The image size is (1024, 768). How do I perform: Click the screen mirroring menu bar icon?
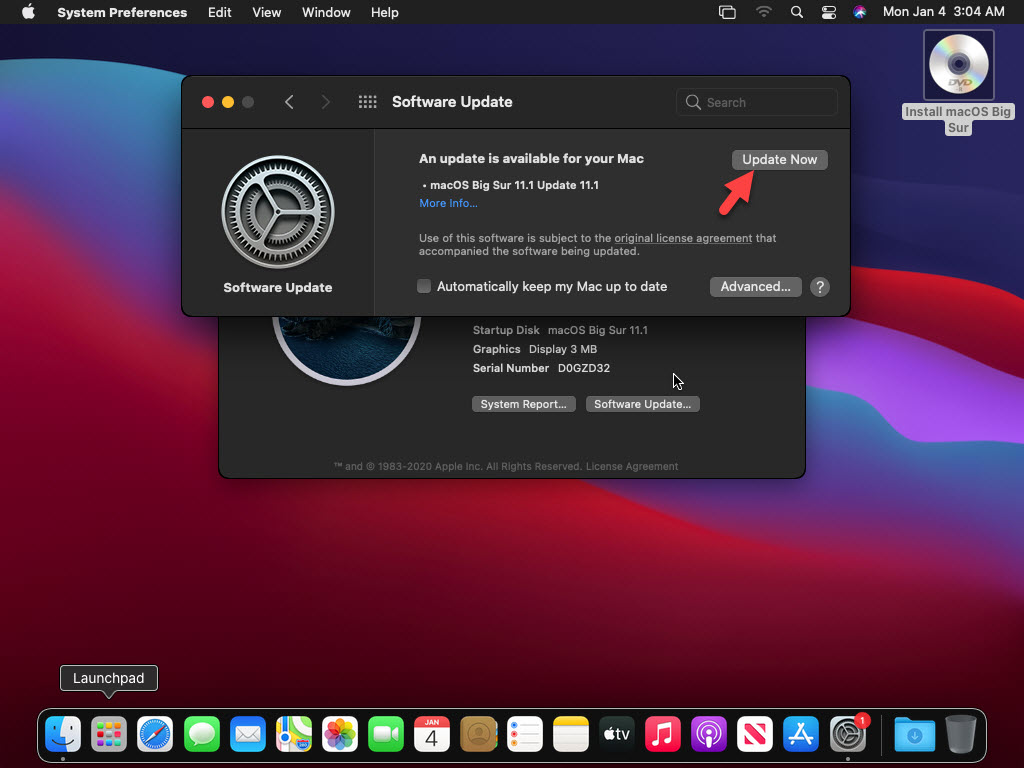tap(727, 12)
